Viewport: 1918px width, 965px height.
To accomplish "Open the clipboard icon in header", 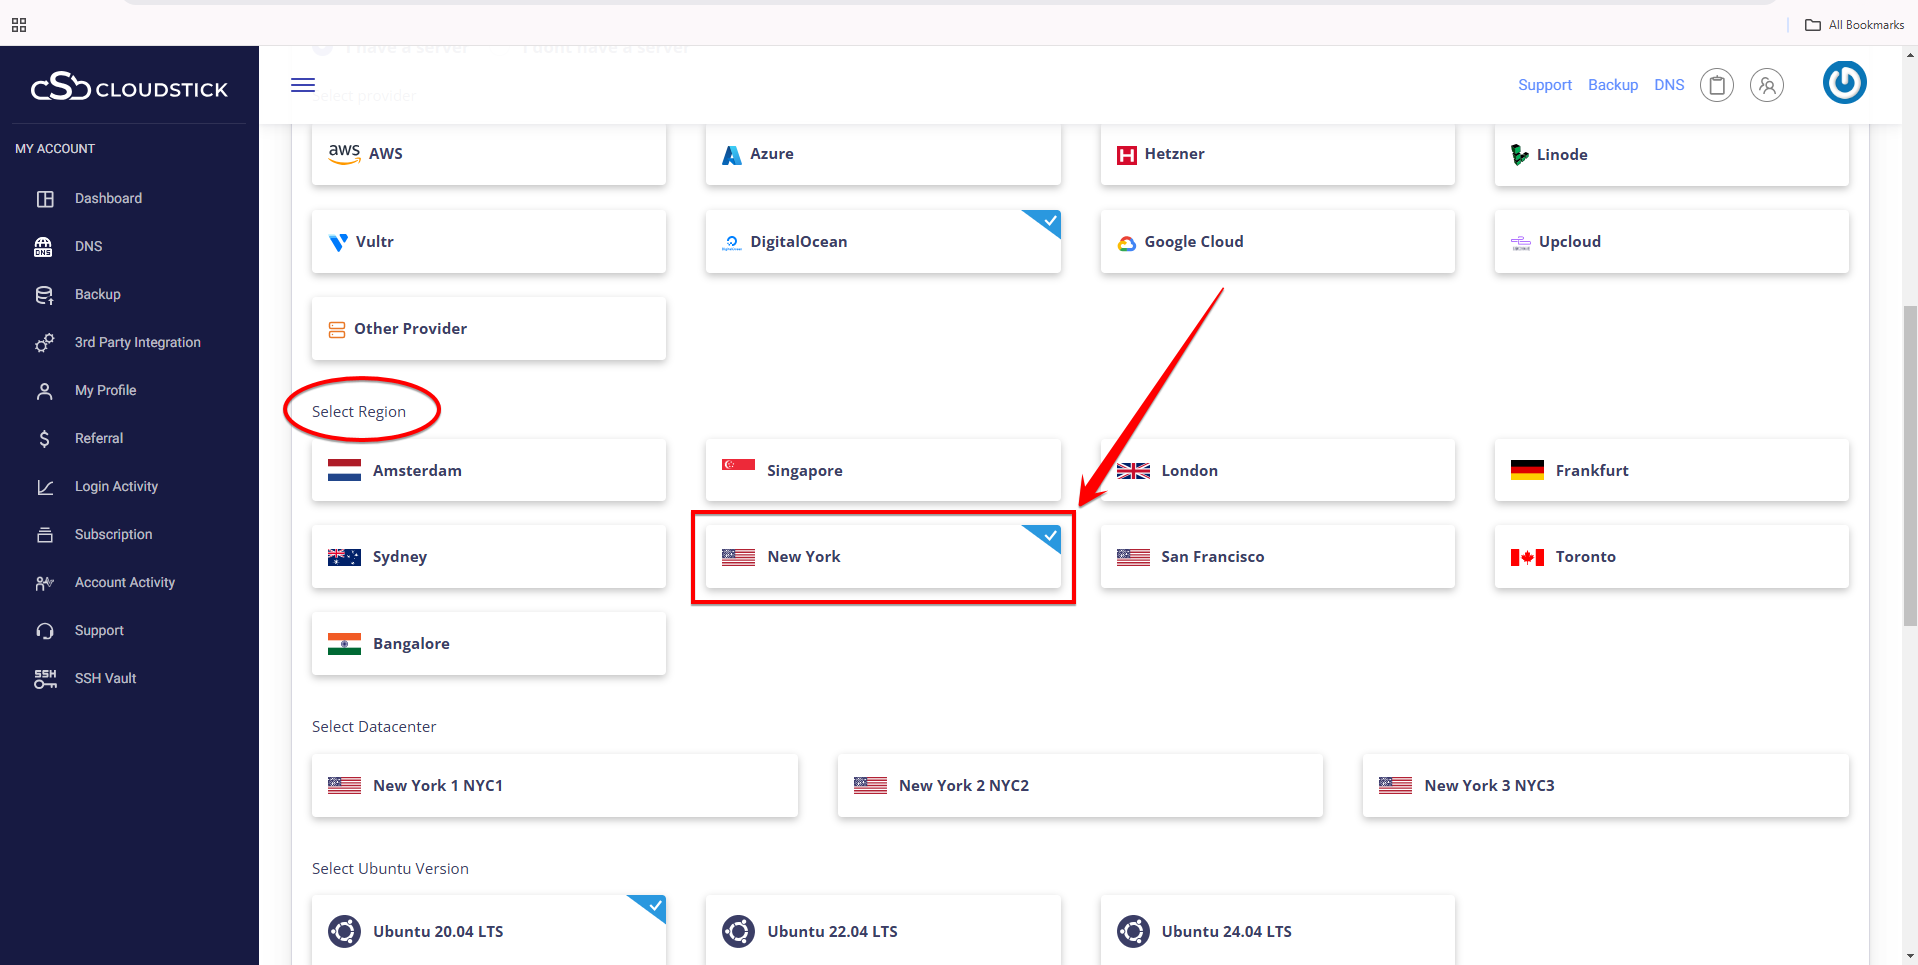I will [x=1716, y=86].
